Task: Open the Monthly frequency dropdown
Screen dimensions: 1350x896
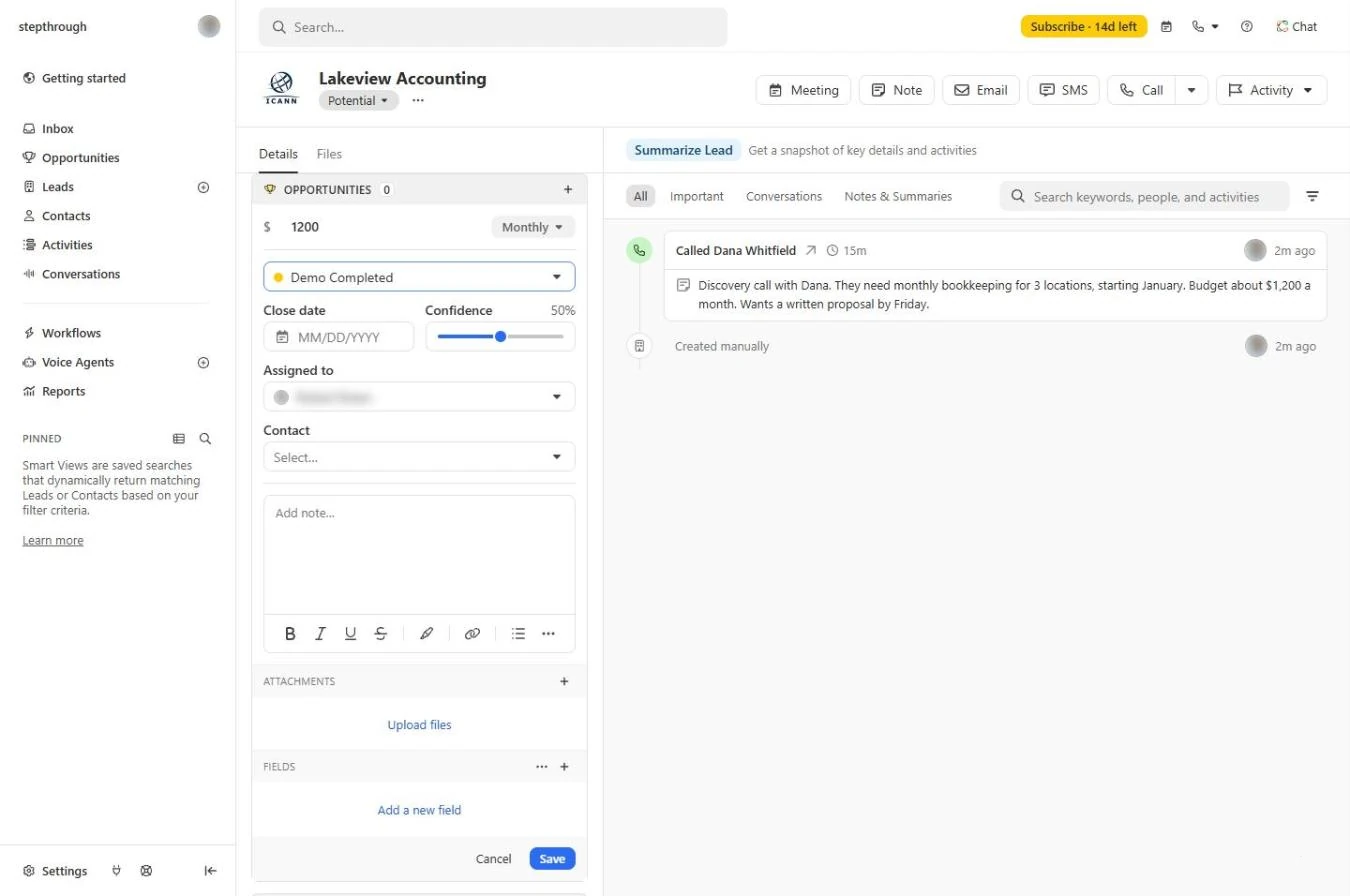Action: coord(533,227)
